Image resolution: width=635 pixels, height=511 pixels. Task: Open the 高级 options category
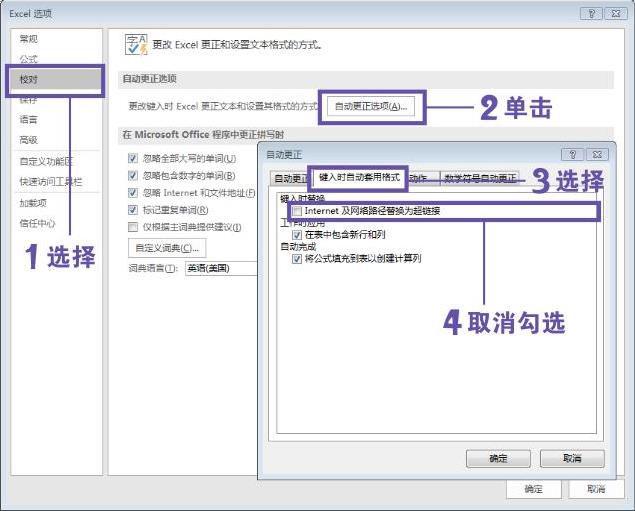tap(28, 140)
